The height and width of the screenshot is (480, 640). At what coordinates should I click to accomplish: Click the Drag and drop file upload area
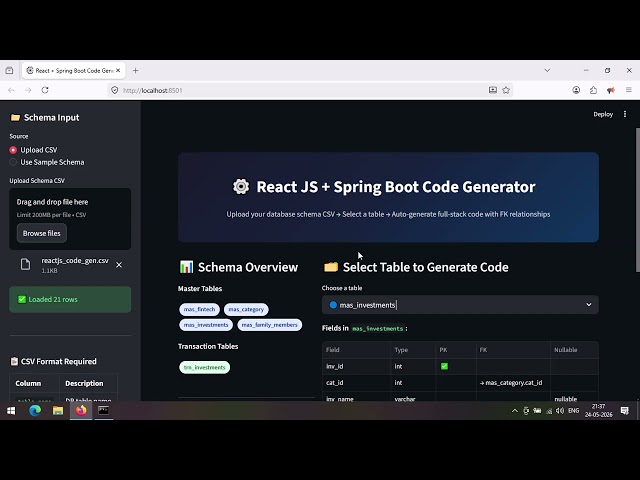(x=70, y=219)
